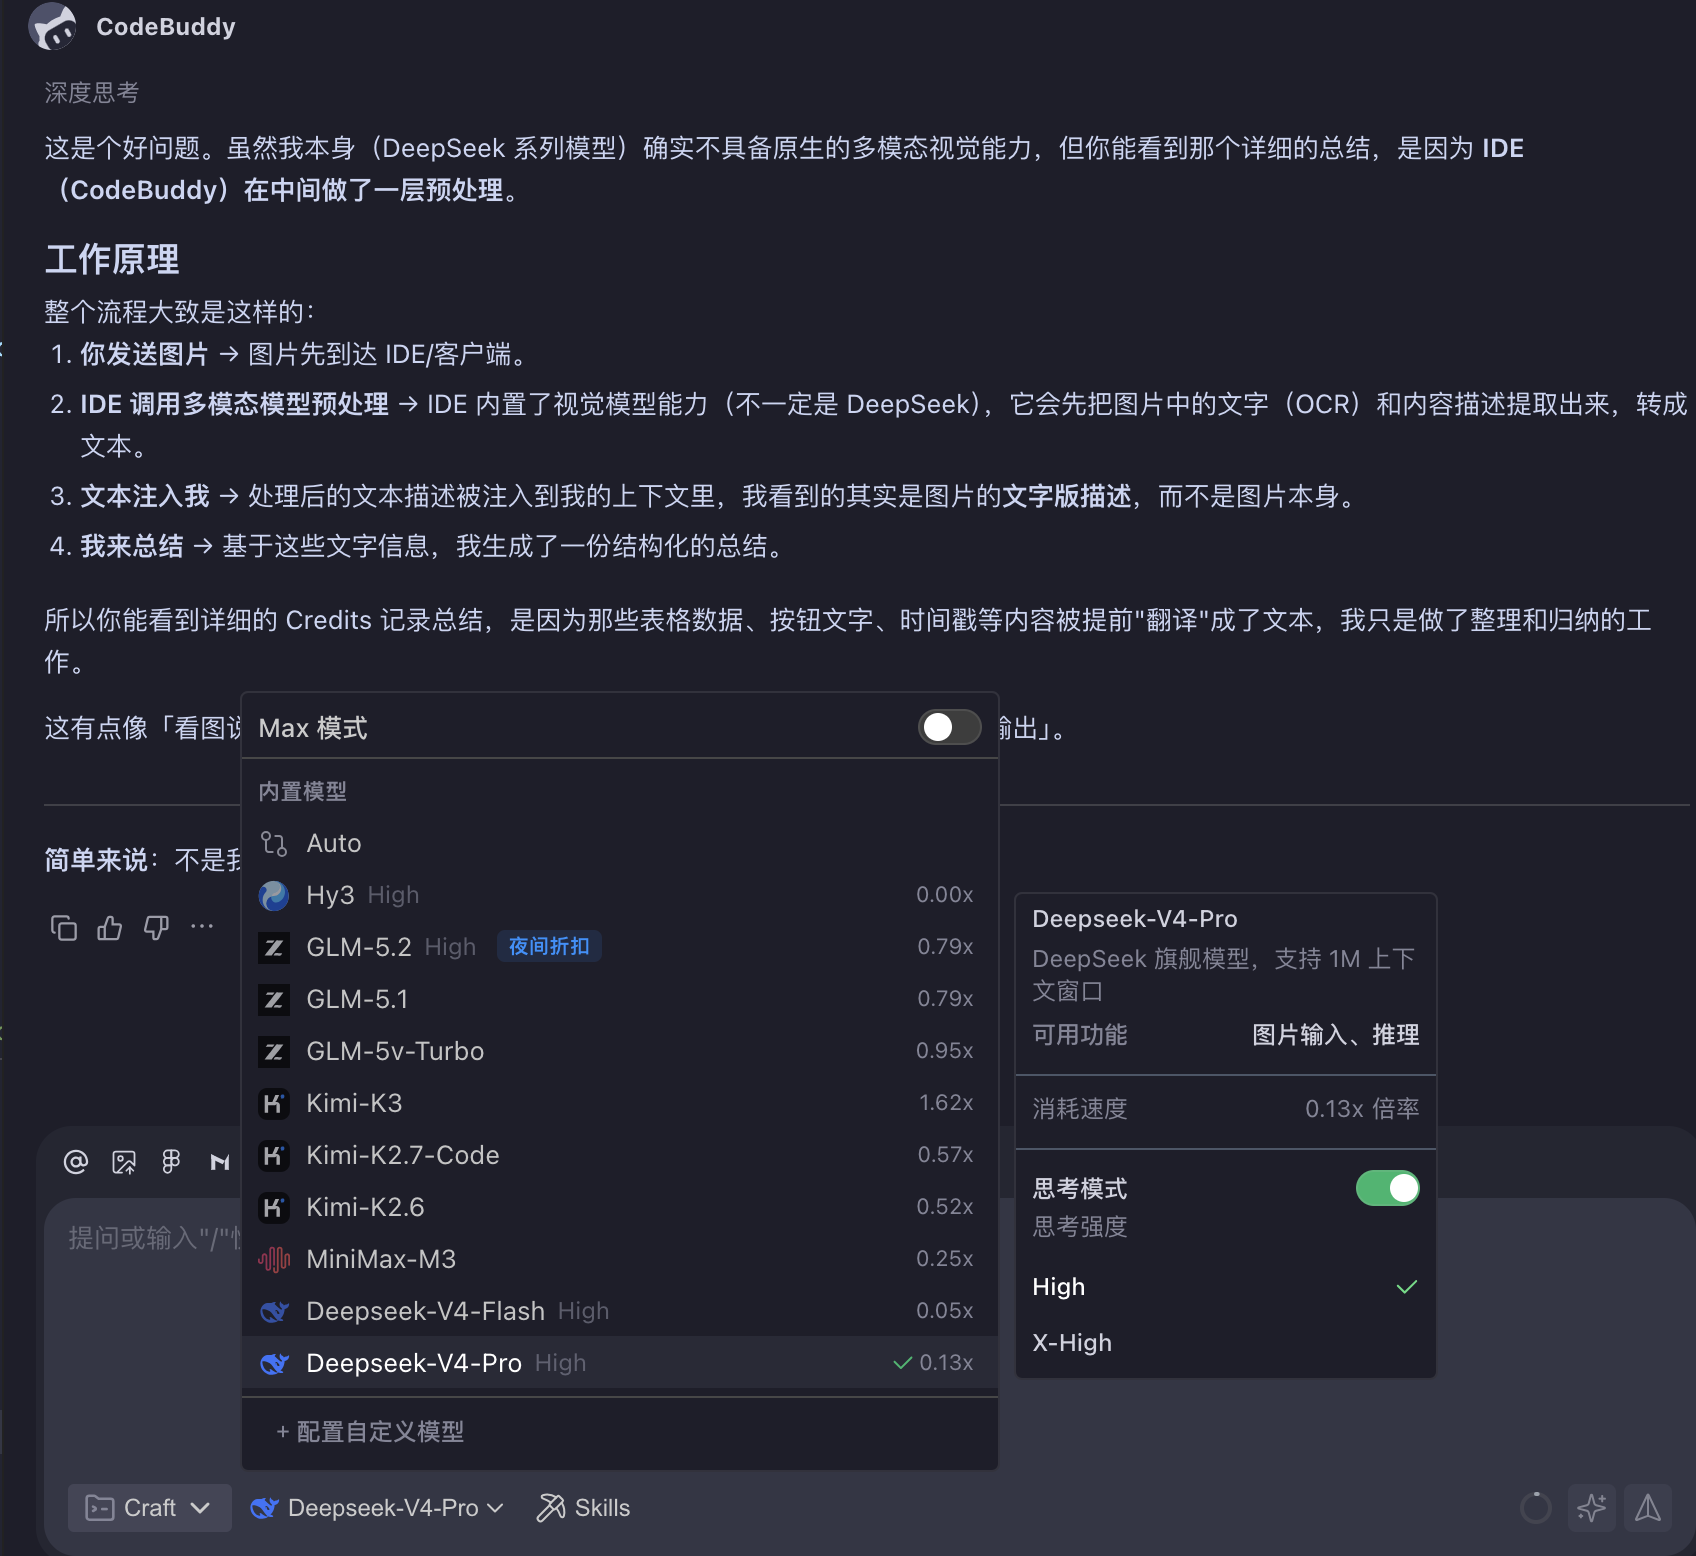Click the command symbol icon in input toolbar
Screen dimensions: 1696x1556
[x=172, y=1161]
